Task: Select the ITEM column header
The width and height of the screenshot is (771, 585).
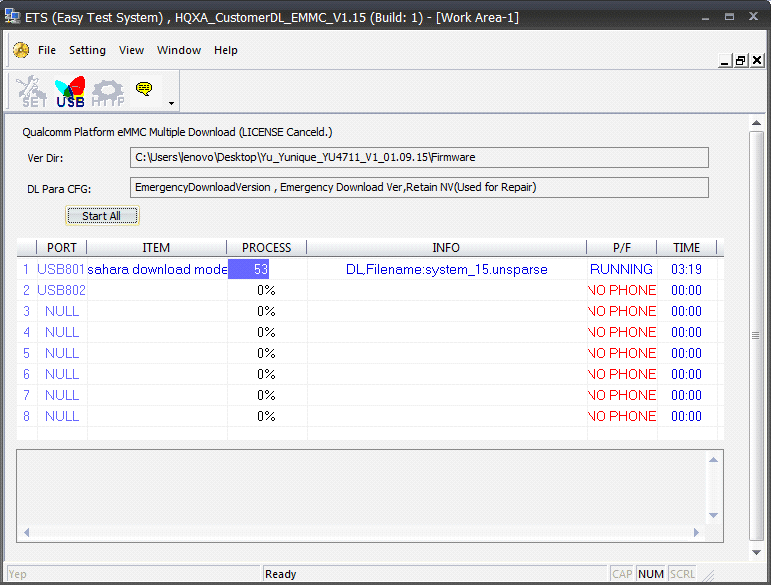Action: point(156,247)
